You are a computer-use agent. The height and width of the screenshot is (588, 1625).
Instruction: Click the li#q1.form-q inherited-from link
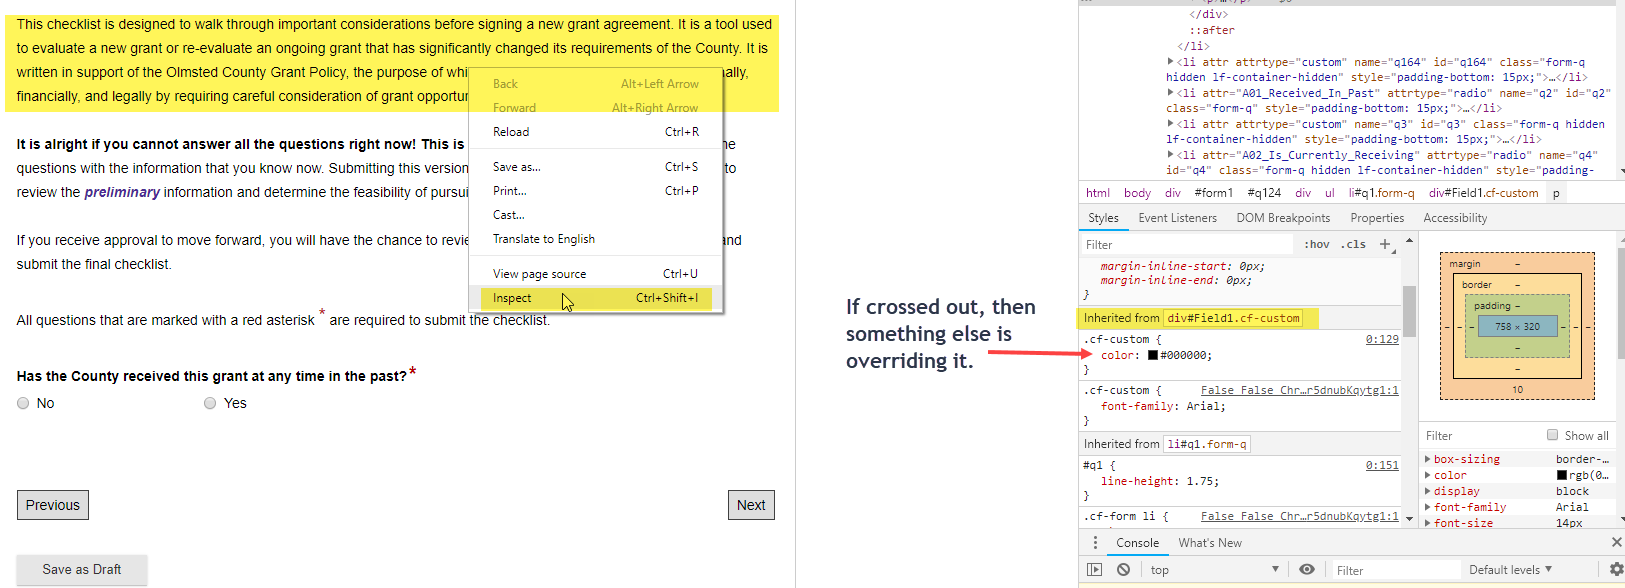coord(1207,444)
